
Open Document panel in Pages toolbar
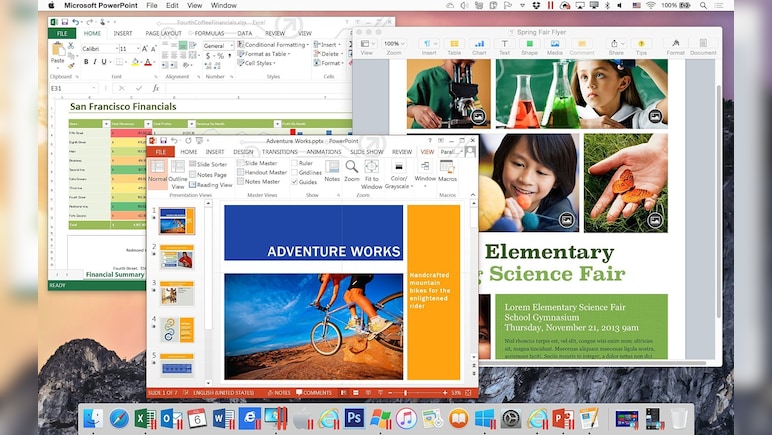(x=703, y=47)
